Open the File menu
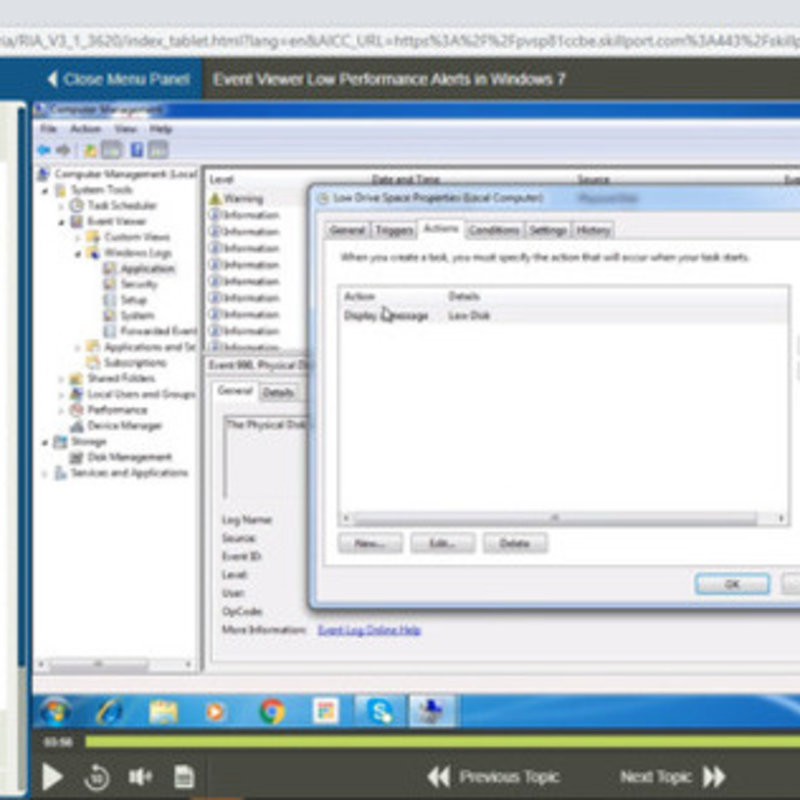The height and width of the screenshot is (800, 800). click(x=48, y=129)
